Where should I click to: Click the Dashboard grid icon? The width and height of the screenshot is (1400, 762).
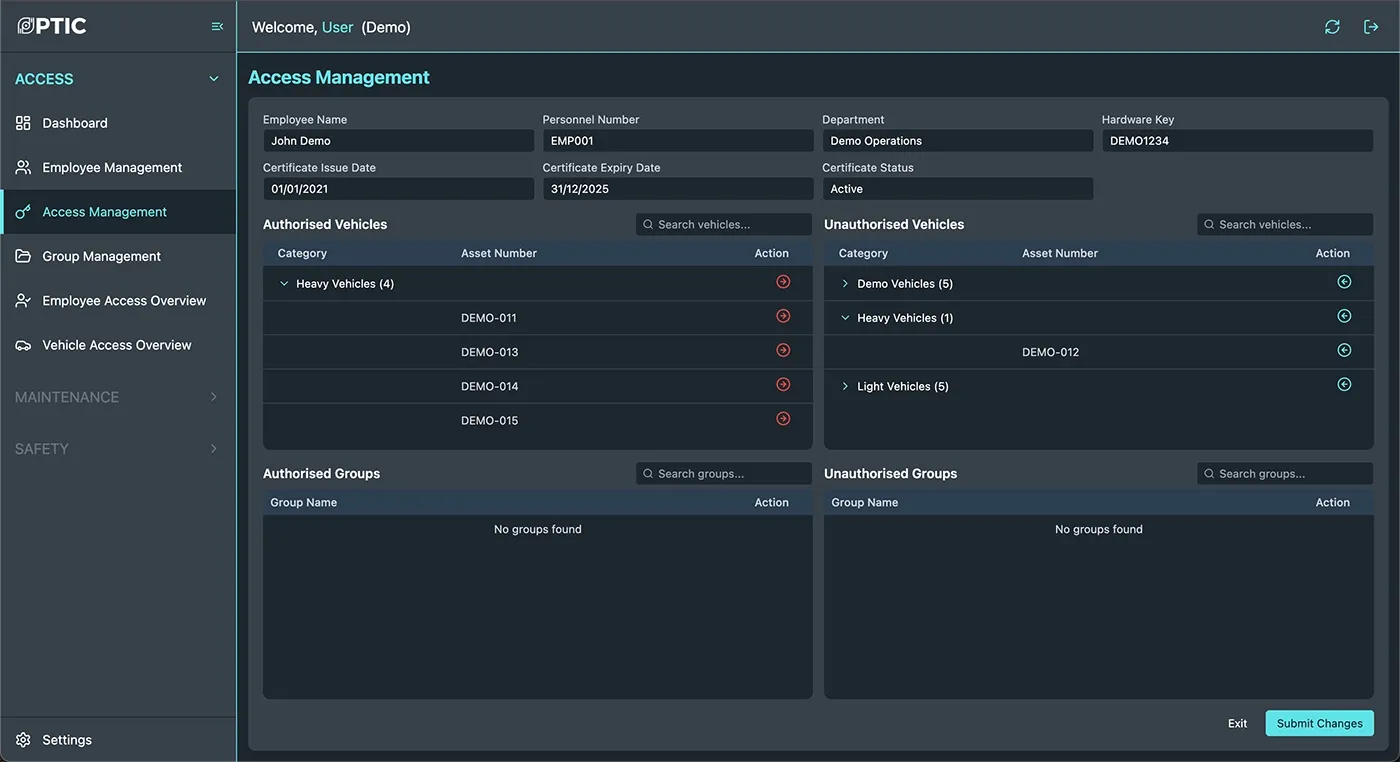coord(23,123)
